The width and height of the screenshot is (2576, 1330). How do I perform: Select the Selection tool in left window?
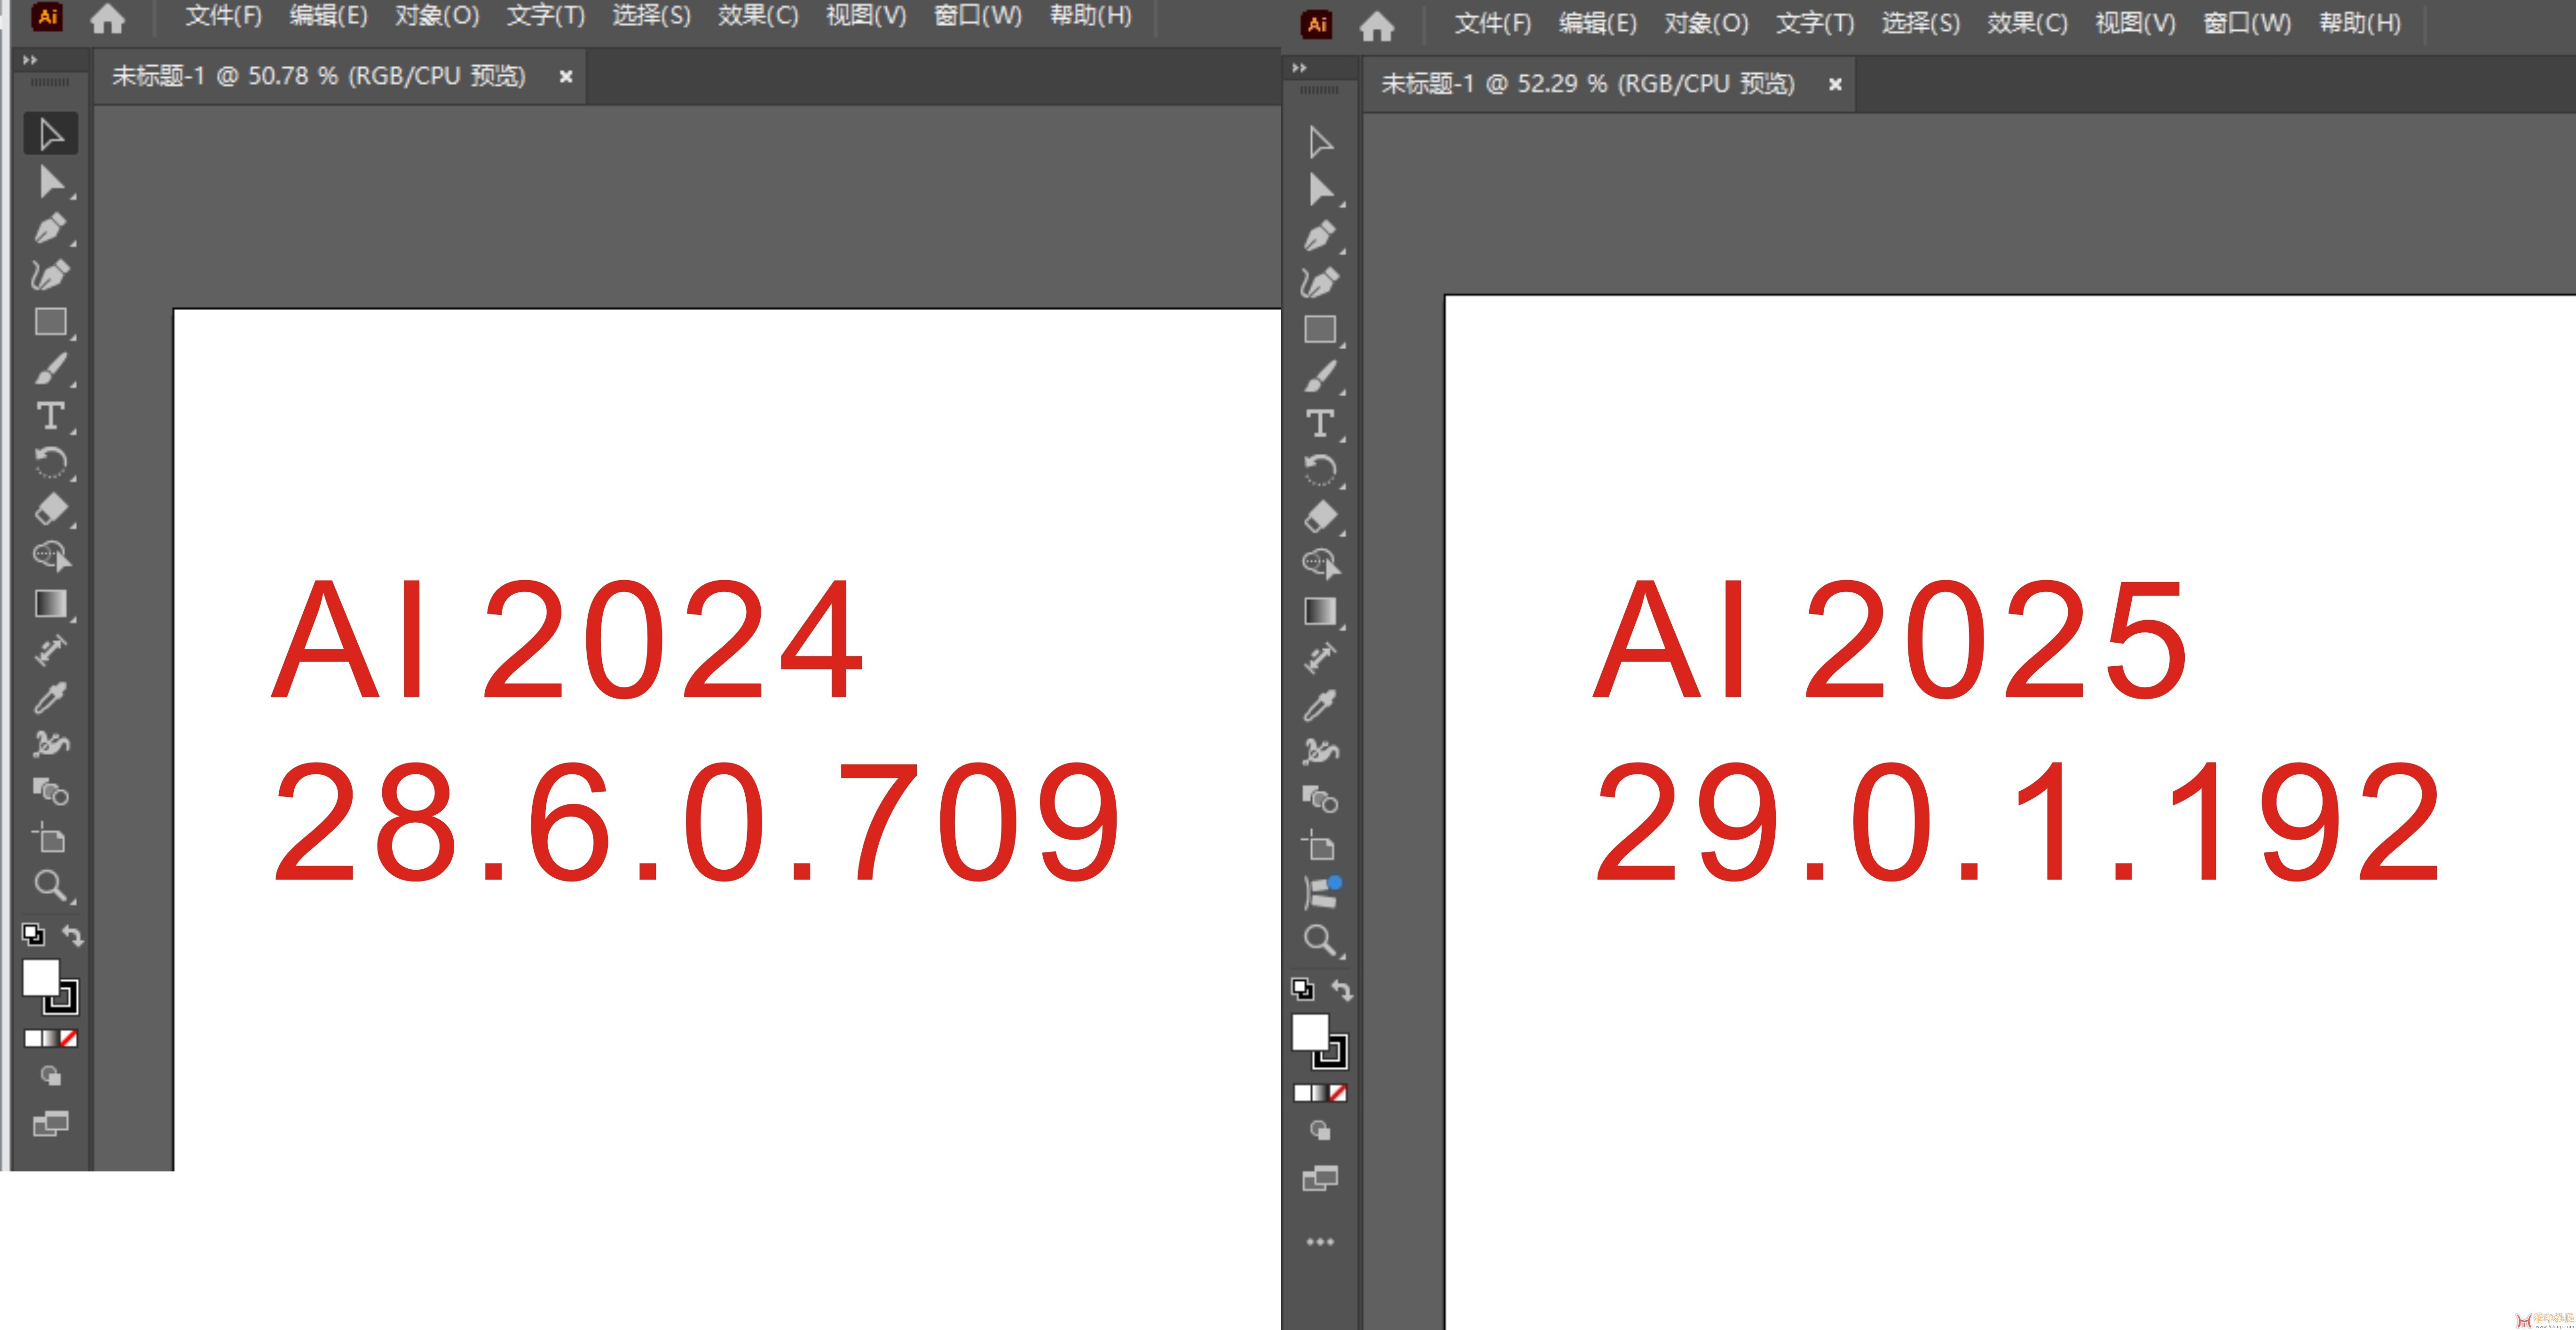tap(50, 134)
